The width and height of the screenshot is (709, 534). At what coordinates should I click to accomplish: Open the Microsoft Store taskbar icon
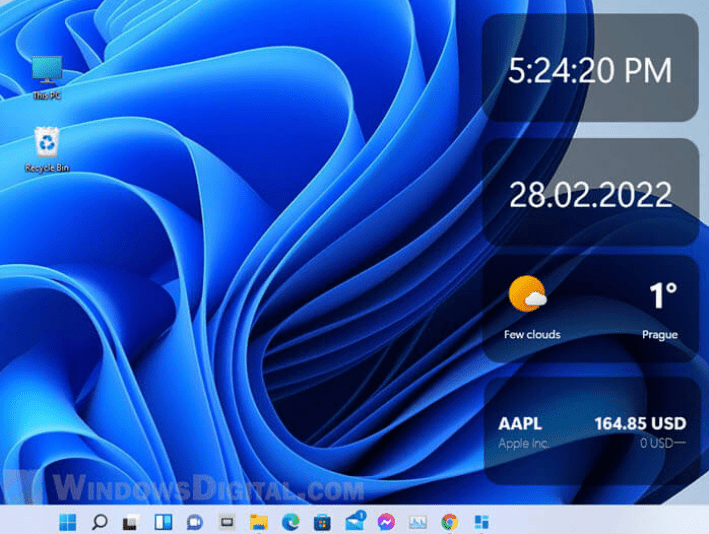pyautogui.click(x=322, y=521)
